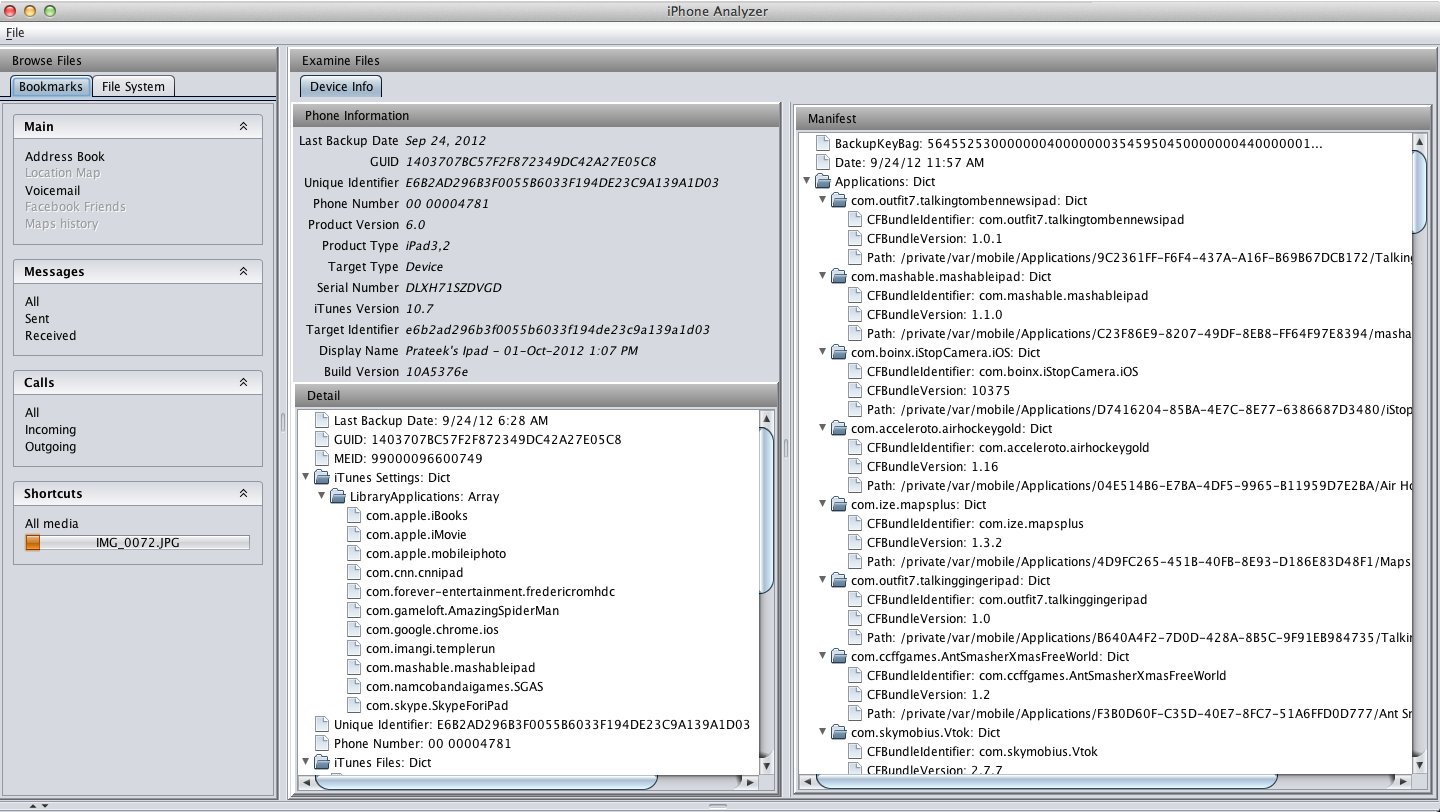Show Received messages
This screenshot has width=1440, height=812.
coord(51,336)
